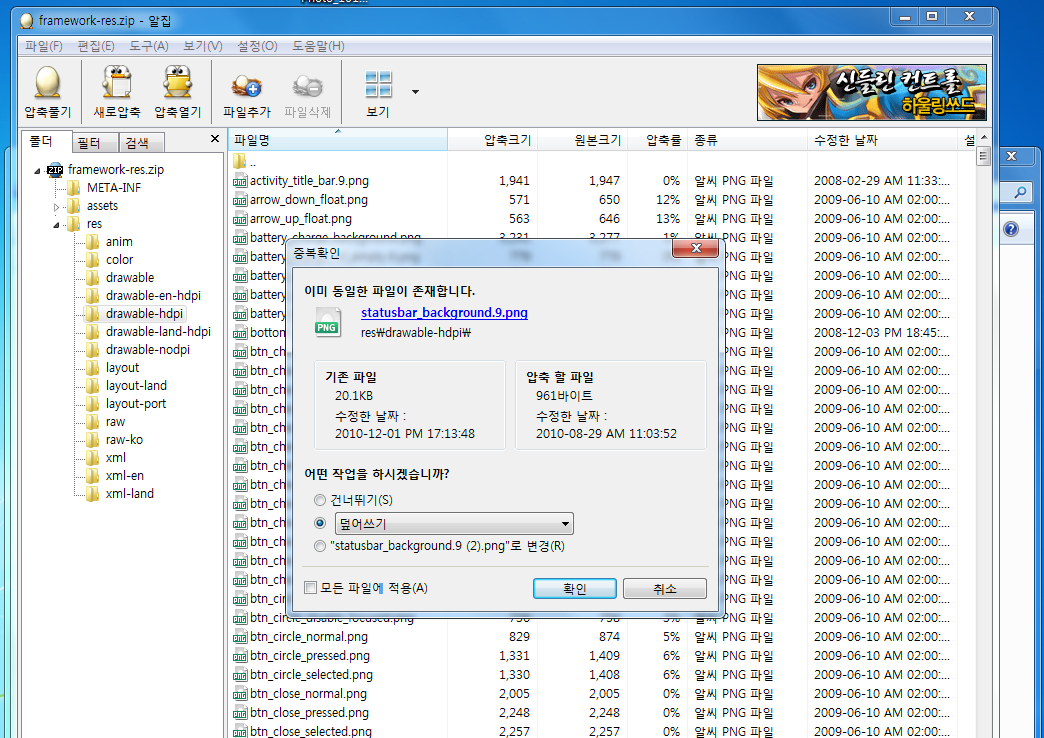
Task: Click the 취소 (Cancel) button
Action: tap(665, 589)
